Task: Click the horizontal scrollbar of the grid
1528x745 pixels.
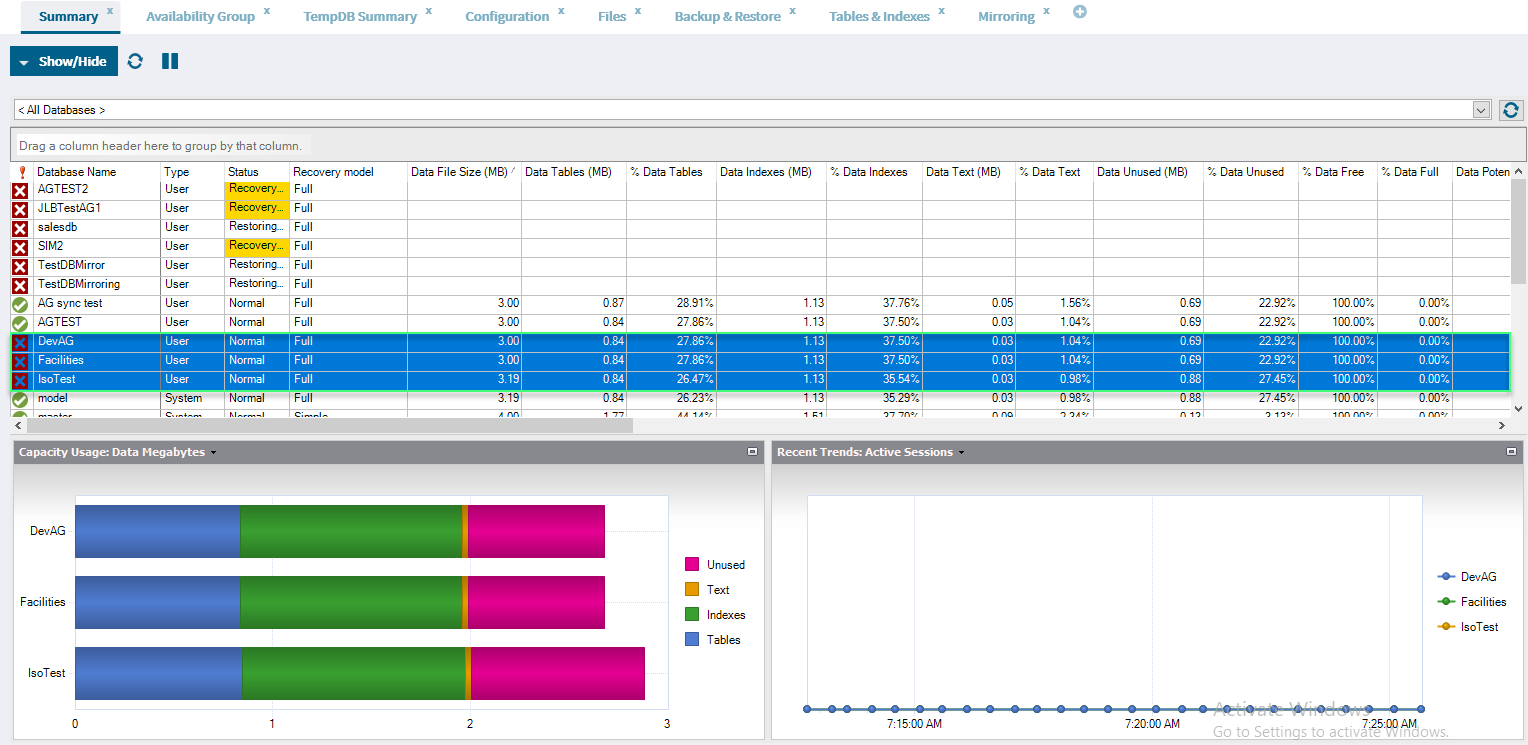Action: (x=330, y=426)
